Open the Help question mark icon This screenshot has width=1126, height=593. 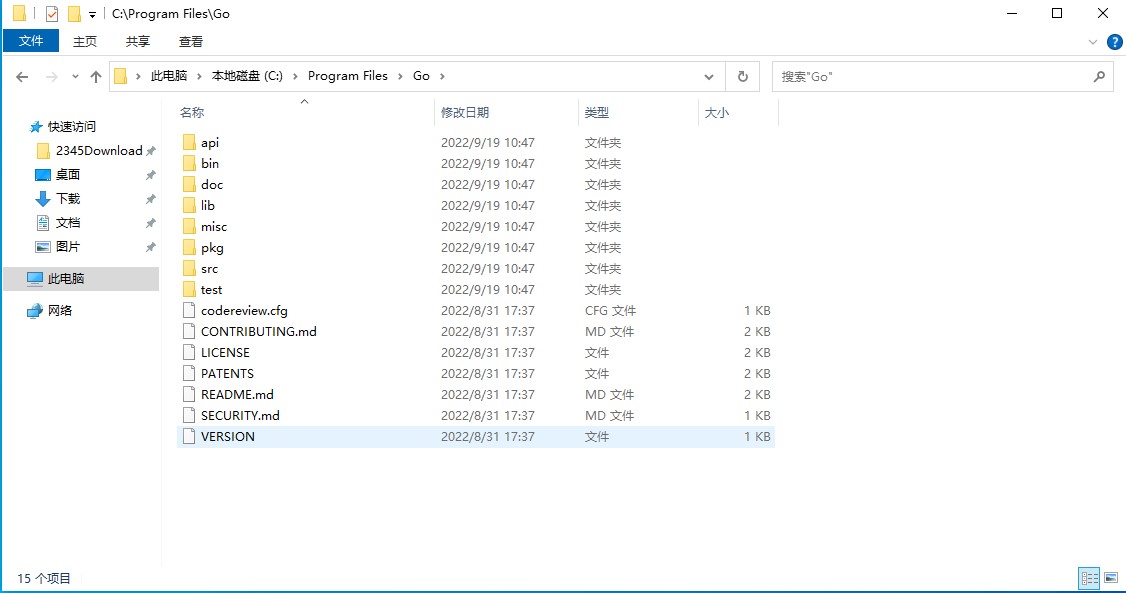[1115, 42]
